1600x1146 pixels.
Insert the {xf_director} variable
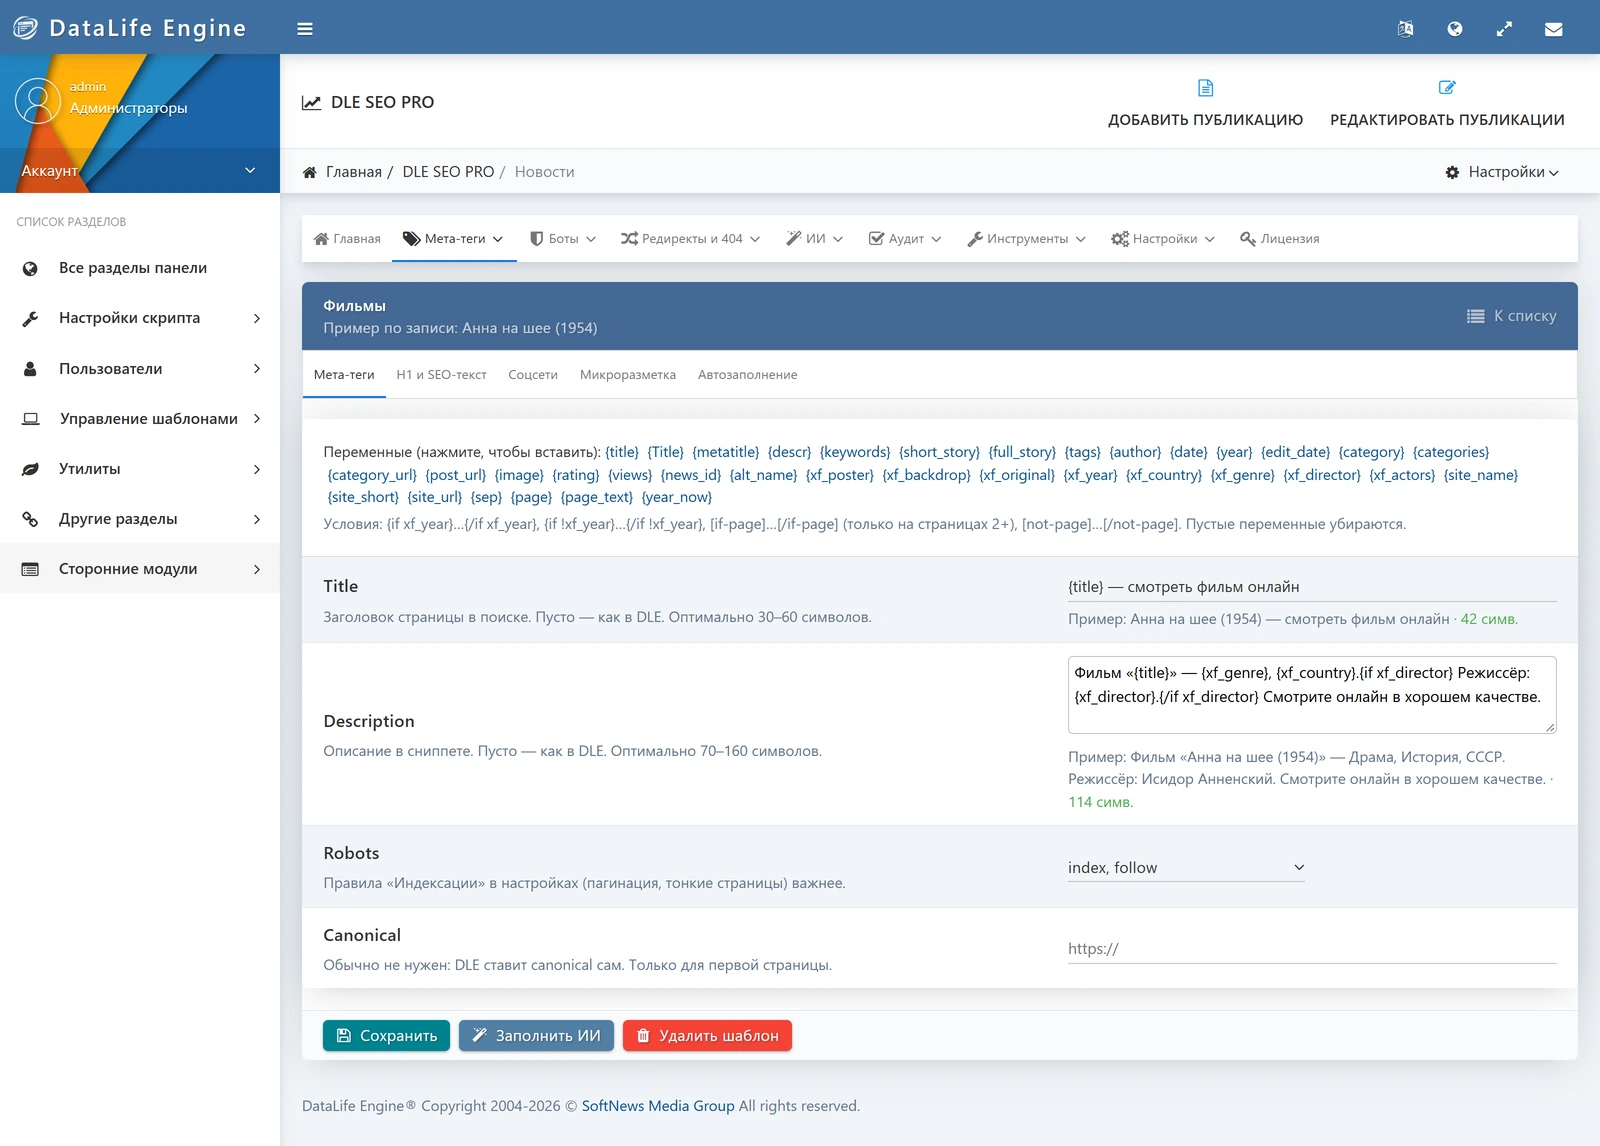coord(1322,475)
